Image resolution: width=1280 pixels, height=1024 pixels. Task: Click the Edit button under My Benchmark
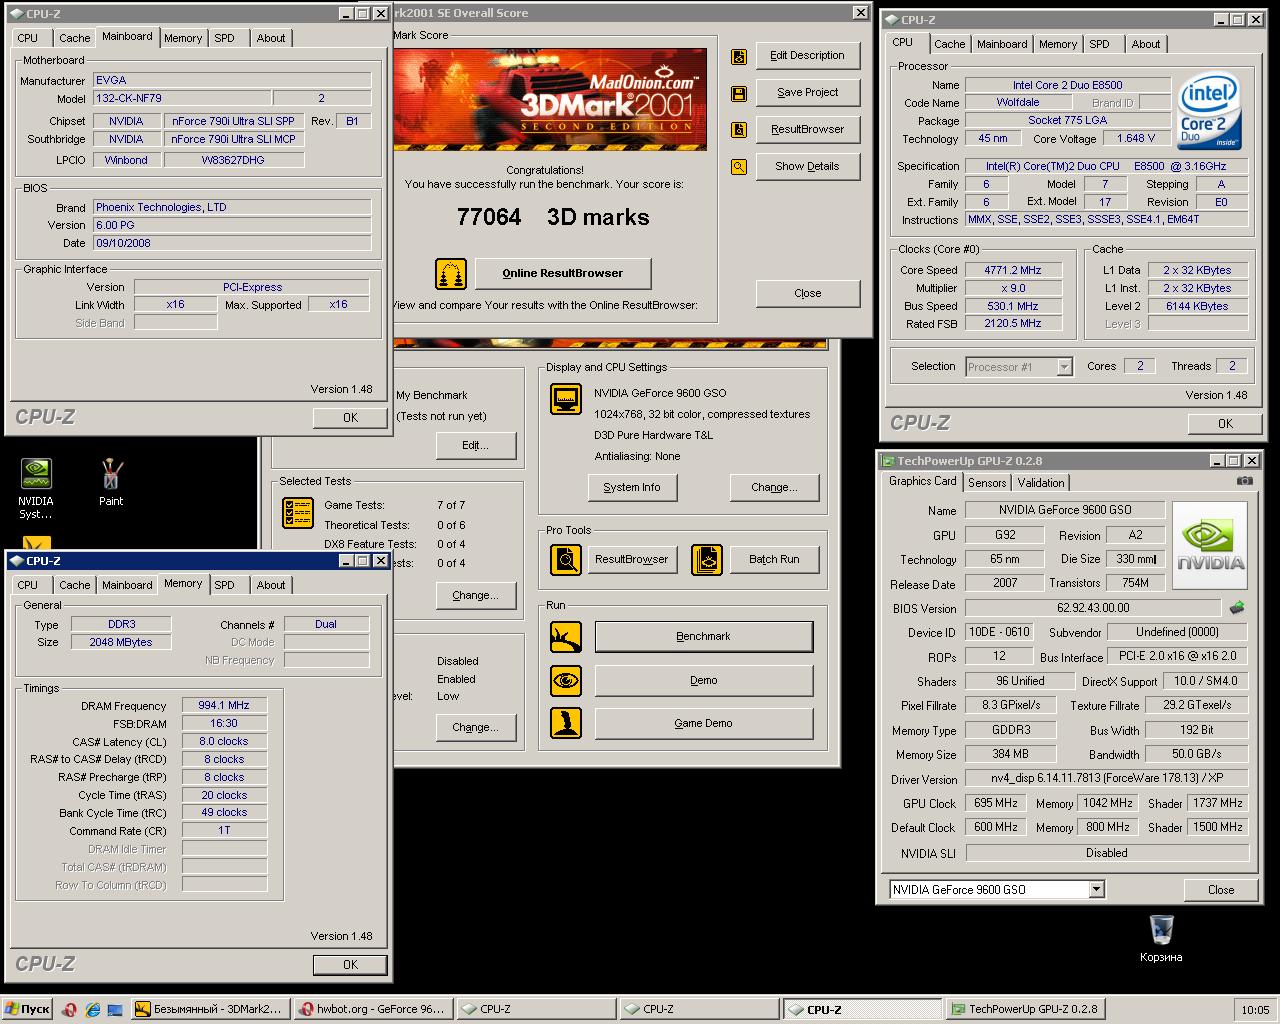(475, 445)
